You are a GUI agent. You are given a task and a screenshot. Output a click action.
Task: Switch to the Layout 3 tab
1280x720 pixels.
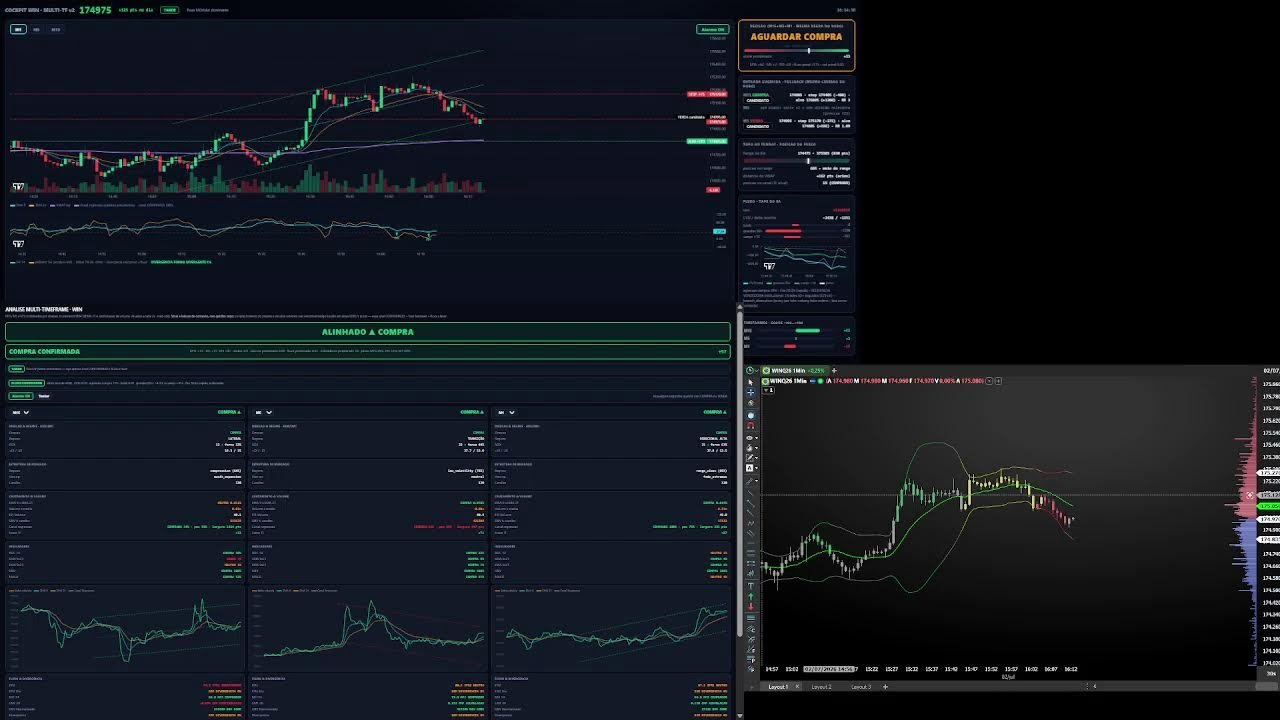861,687
